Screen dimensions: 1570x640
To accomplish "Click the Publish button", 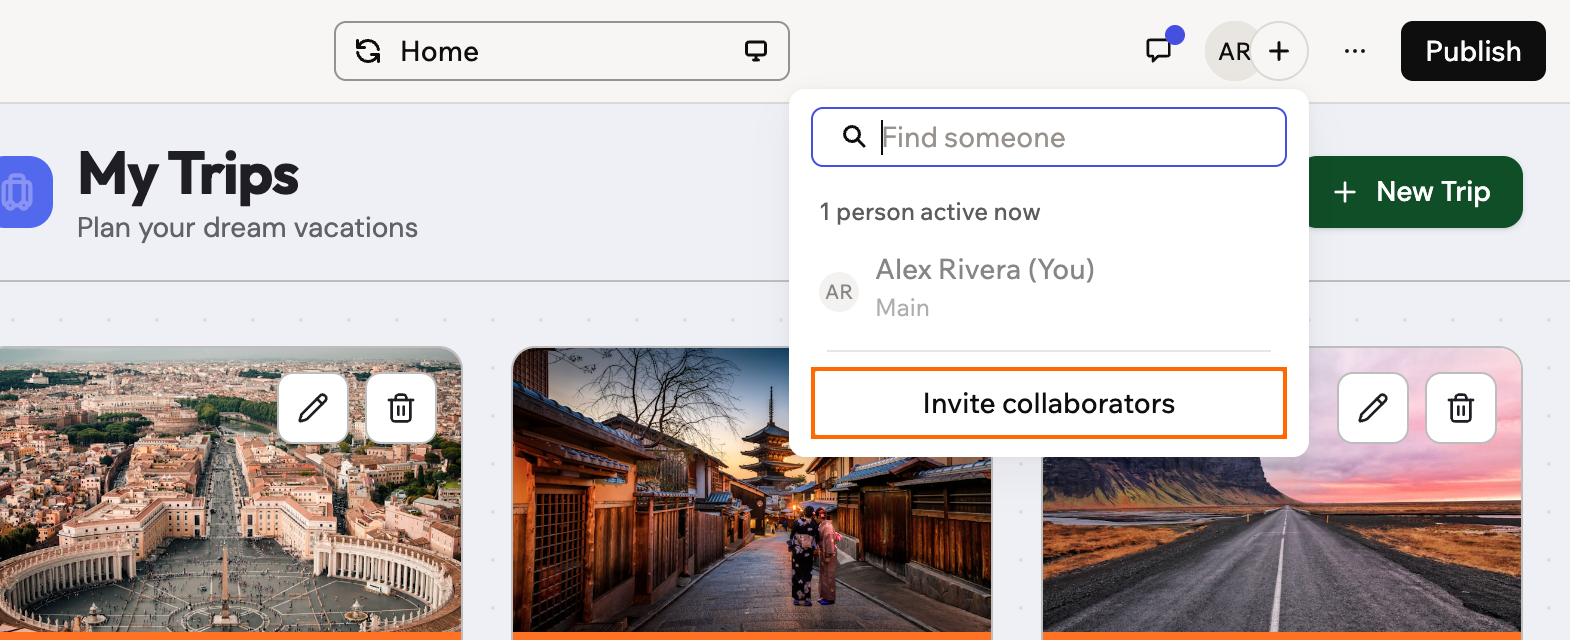I will pyautogui.click(x=1473, y=51).
